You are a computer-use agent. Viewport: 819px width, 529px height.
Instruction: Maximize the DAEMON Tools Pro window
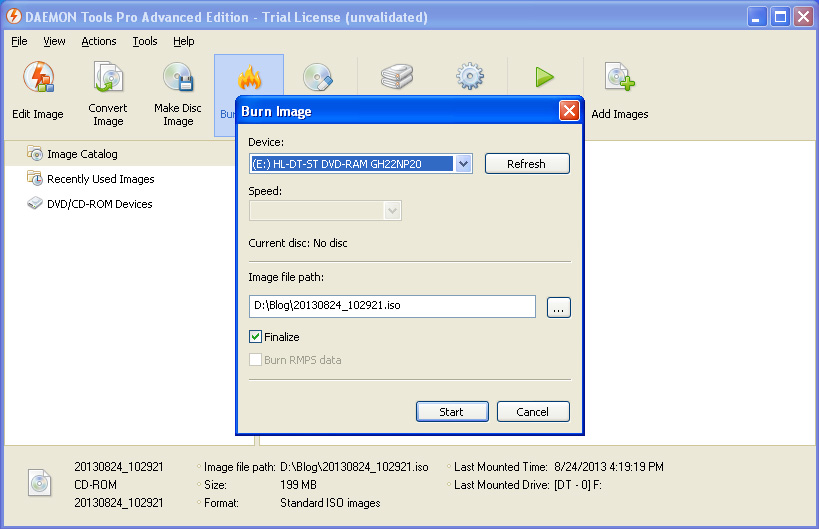pos(780,17)
